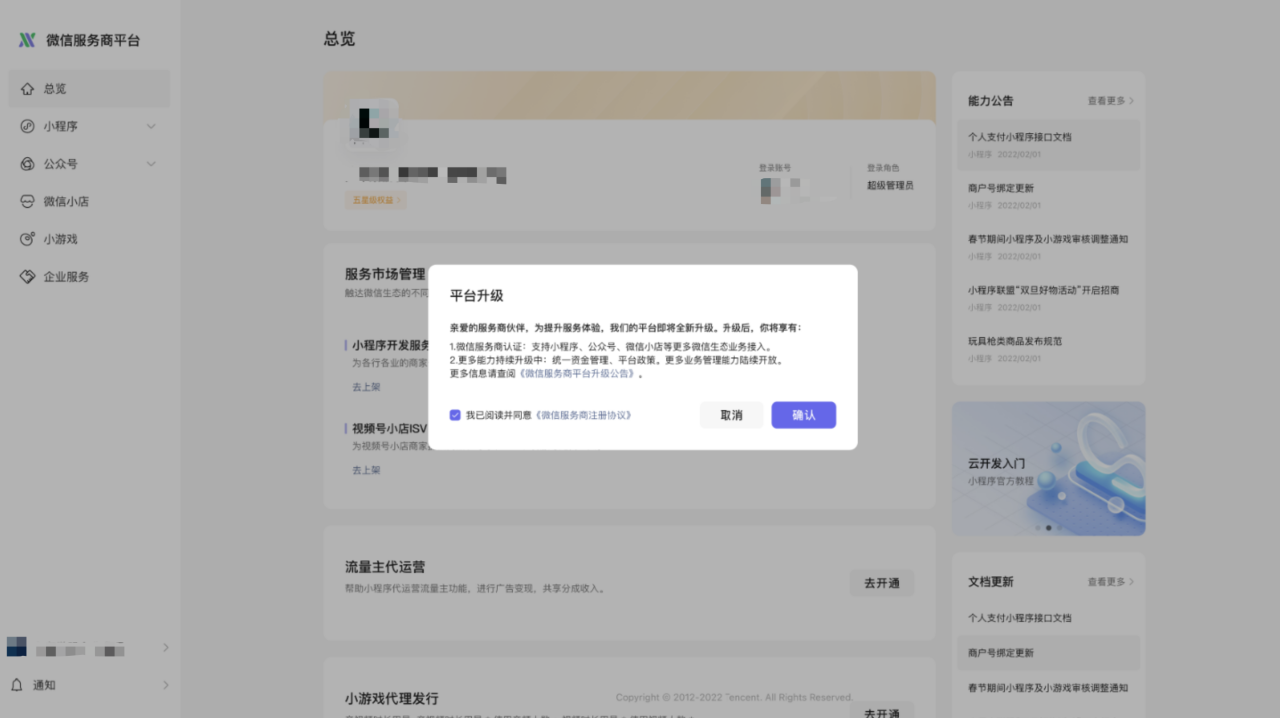This screenshot has width=1280, height=718.
Task: Select 微信小店 in the sidebar menu
Action: (x=90, y=201)
